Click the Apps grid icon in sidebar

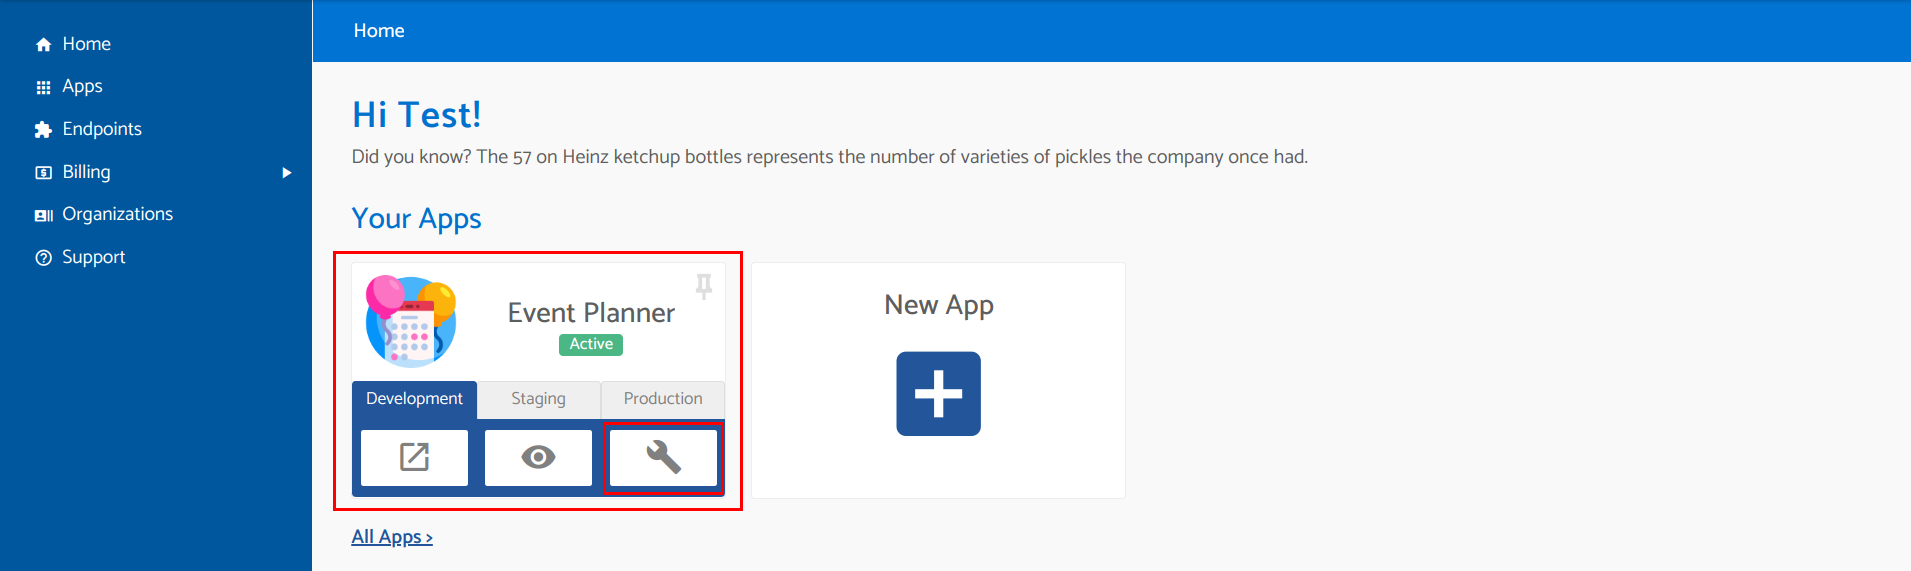pyautogui.click(x=43, y=88)
